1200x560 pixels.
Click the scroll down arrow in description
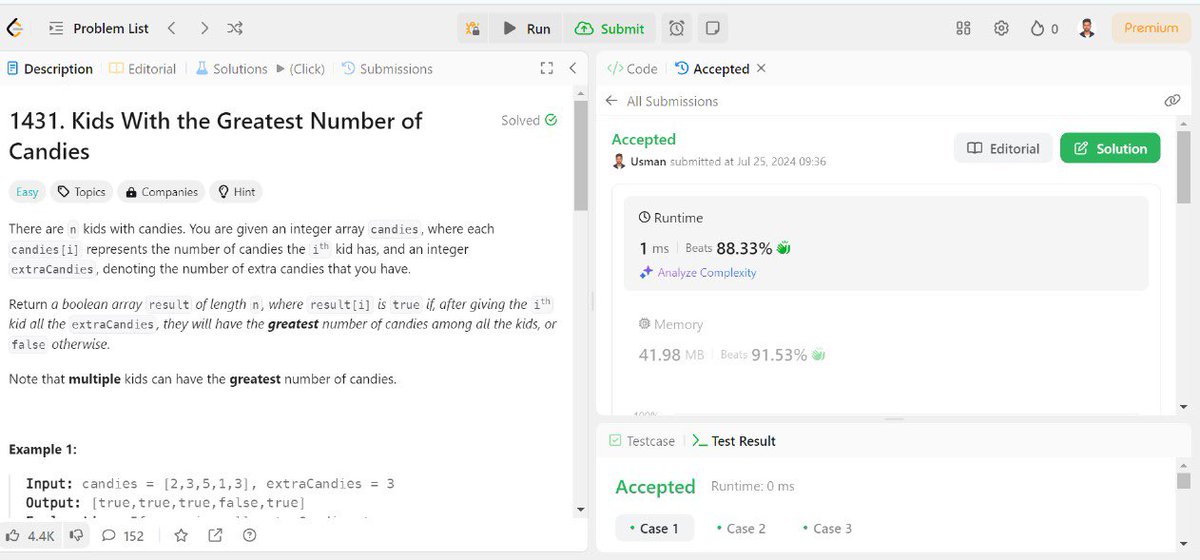click(x=581, y=510)
